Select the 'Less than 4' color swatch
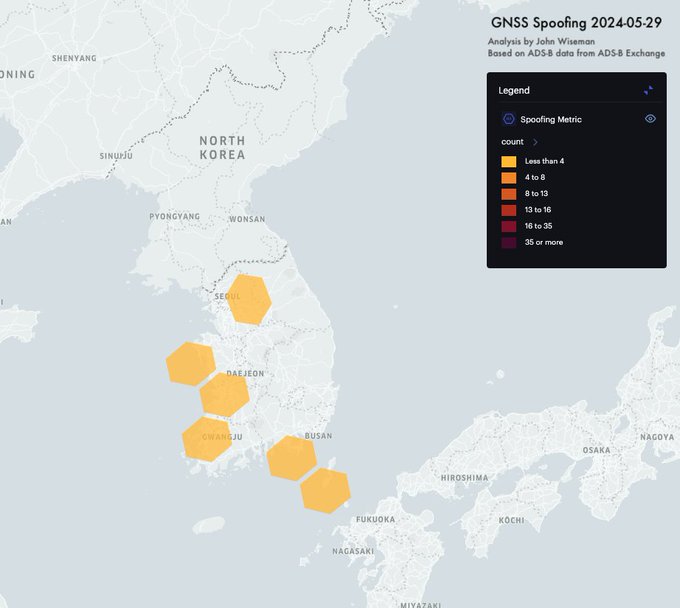The width and height of the screenshot is (680, 608). (509, 161)
